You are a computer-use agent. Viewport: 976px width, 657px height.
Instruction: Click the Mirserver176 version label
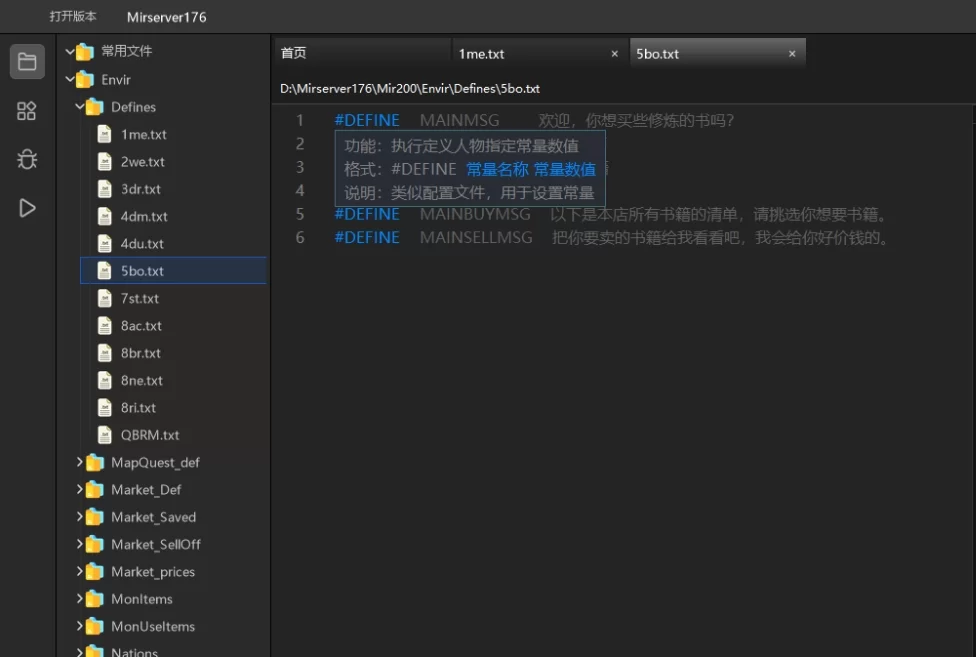(166, 17)
